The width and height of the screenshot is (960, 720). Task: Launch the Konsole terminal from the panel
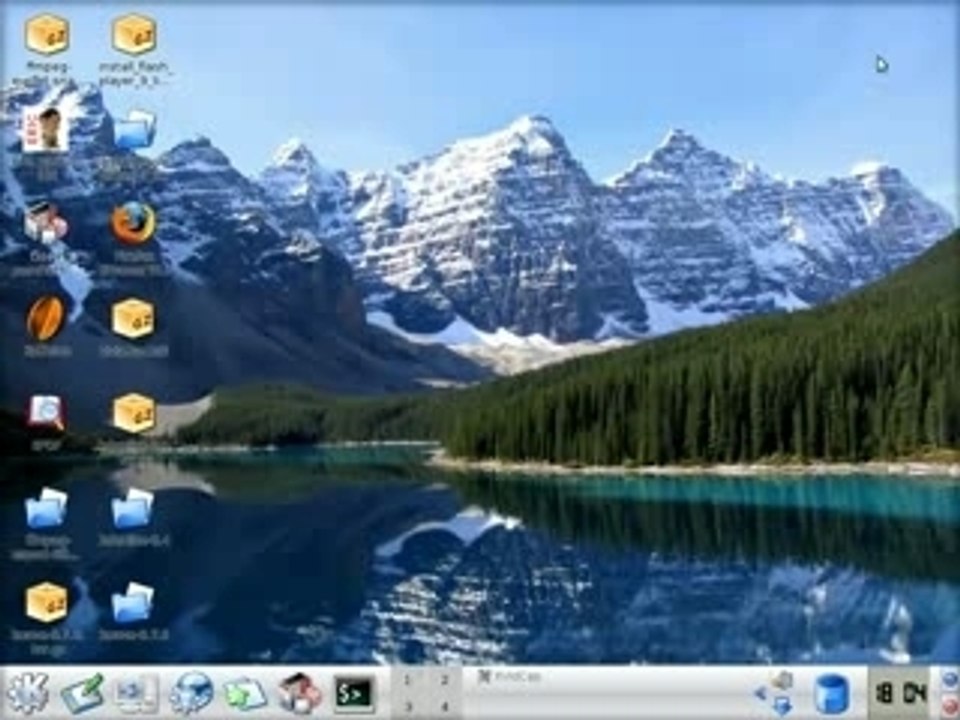(354, 694)
